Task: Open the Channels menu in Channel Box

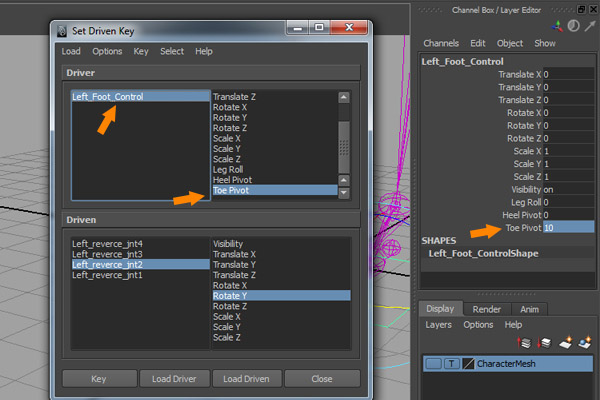Action: tap(441, 43)
